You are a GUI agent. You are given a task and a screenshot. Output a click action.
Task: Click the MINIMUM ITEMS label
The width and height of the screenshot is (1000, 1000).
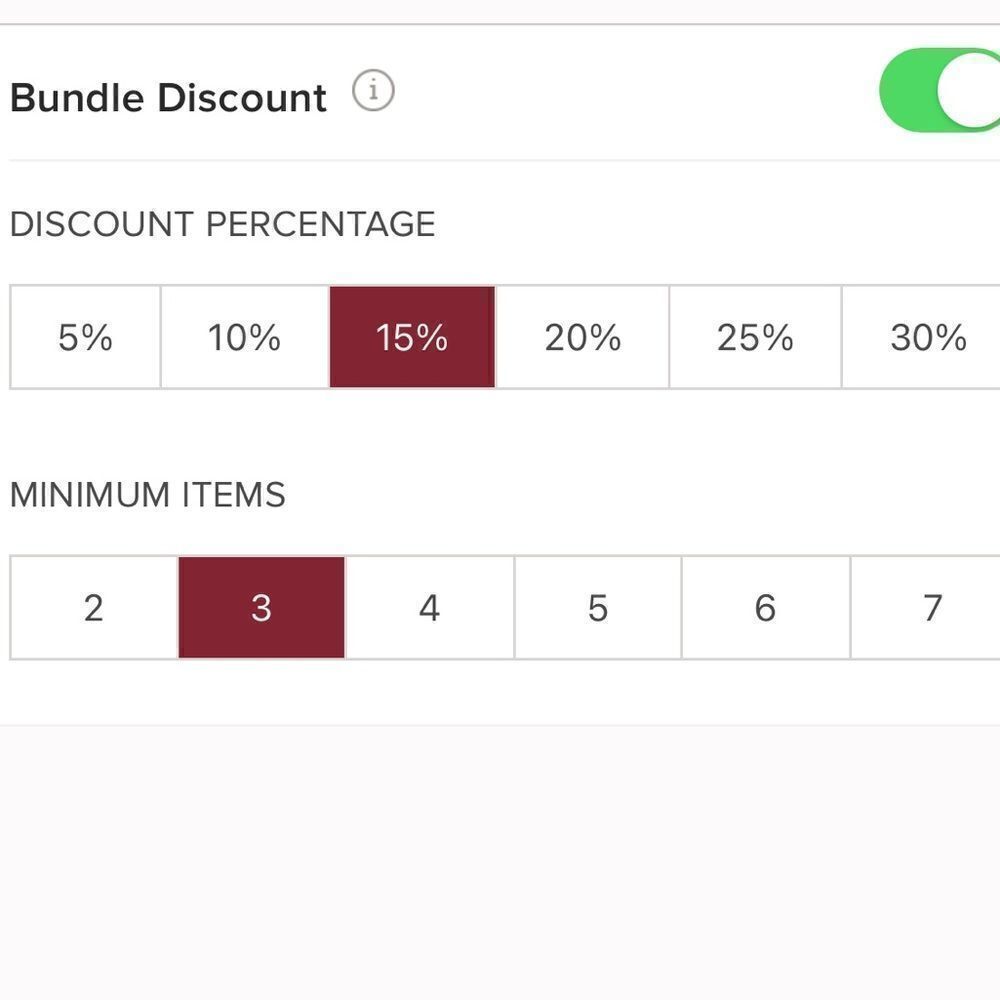coord(148,494)
